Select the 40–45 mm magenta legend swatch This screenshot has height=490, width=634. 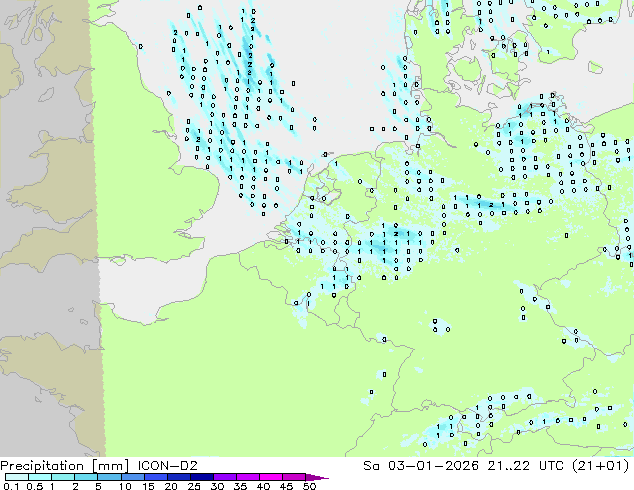[271, 477]
